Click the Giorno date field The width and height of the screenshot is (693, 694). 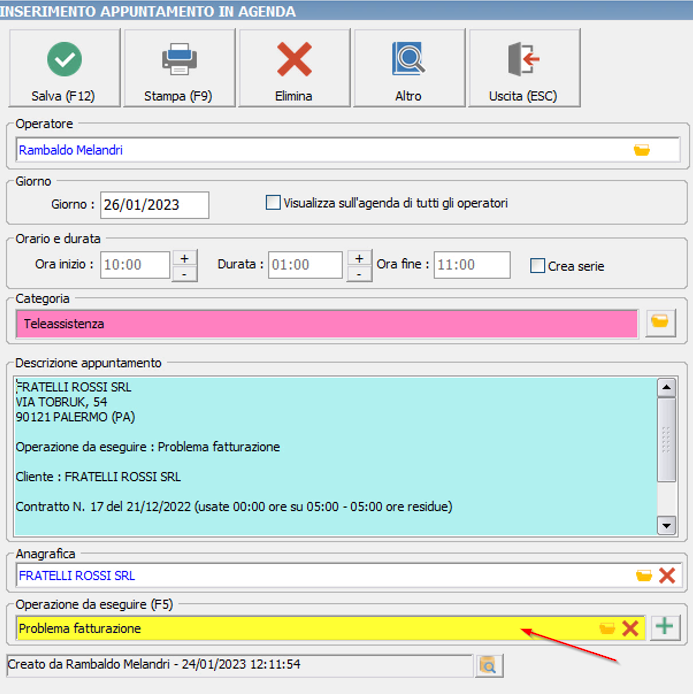point(155,205)
